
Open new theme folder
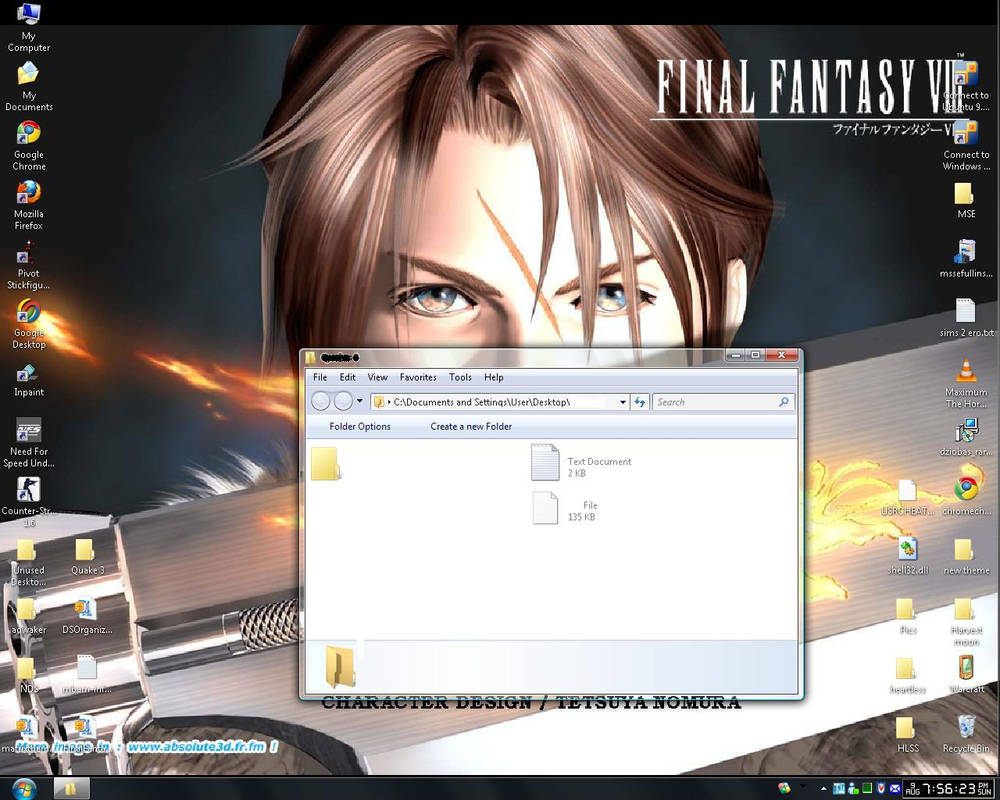tap(966, 556)
